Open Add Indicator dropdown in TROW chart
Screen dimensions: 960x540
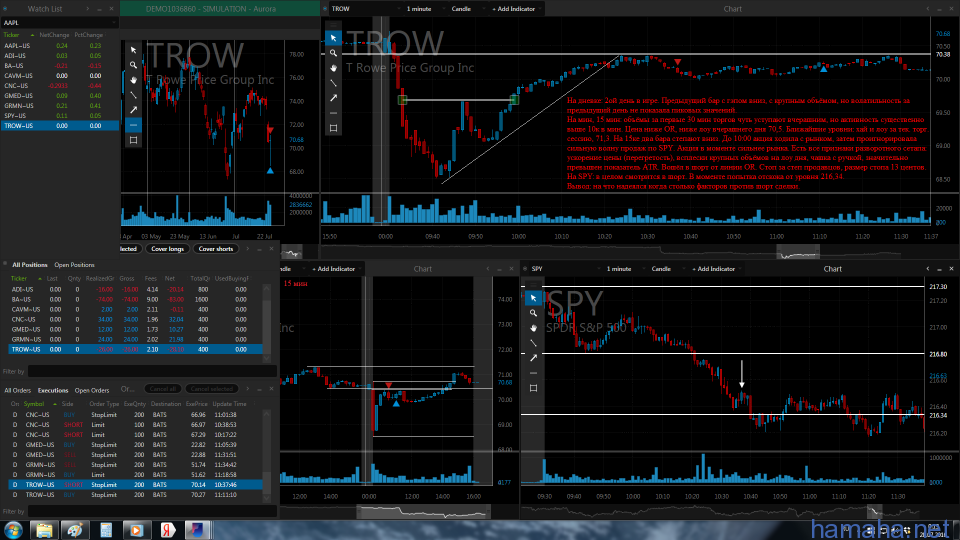(x=516, y=9)
